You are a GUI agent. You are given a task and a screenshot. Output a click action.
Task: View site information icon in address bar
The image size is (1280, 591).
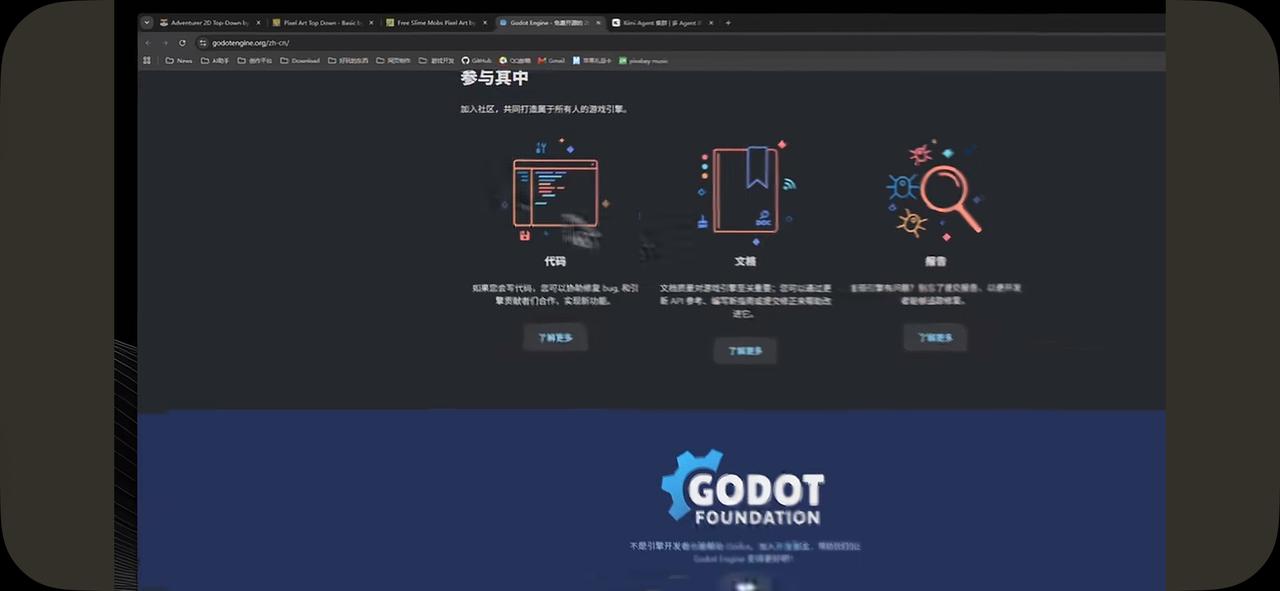(203, 43)
